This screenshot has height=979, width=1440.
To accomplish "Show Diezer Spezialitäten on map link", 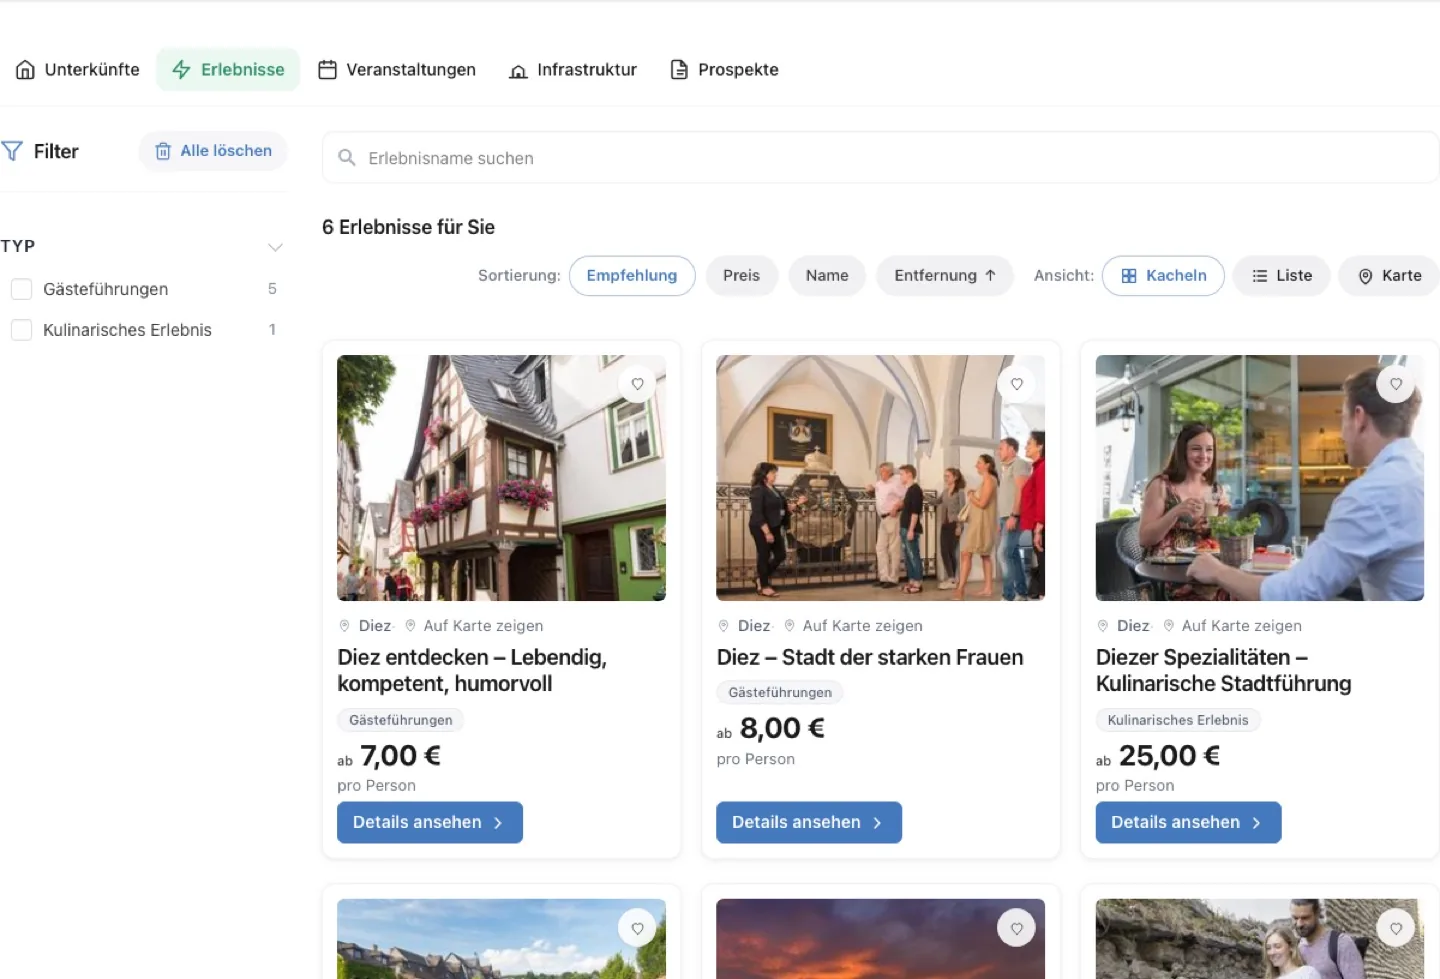I will pyautogui.click(x=1232, y=626).
